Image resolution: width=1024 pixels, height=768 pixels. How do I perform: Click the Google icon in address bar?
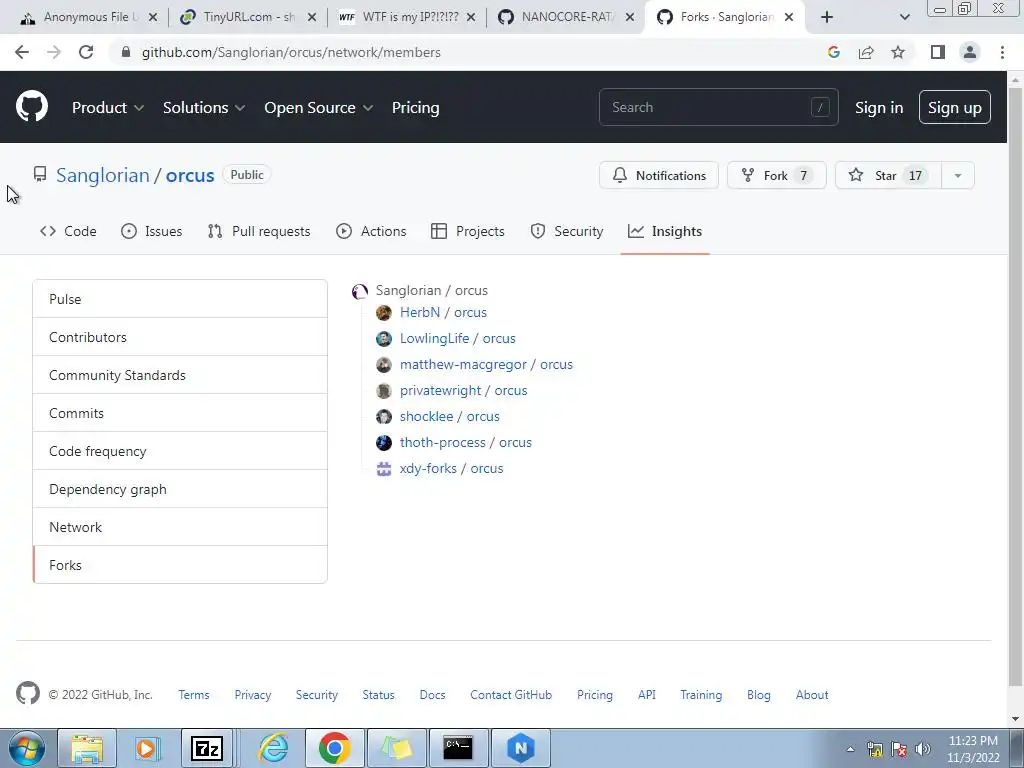tap(833, 52)
